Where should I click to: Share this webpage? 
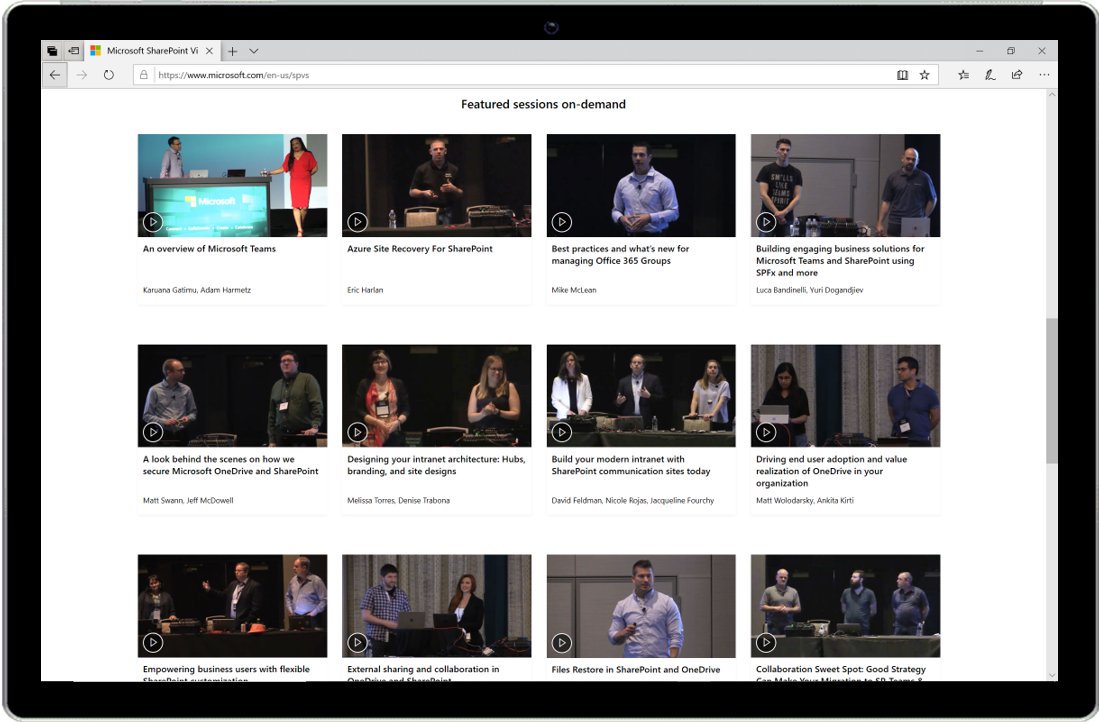pos(1016,74)
